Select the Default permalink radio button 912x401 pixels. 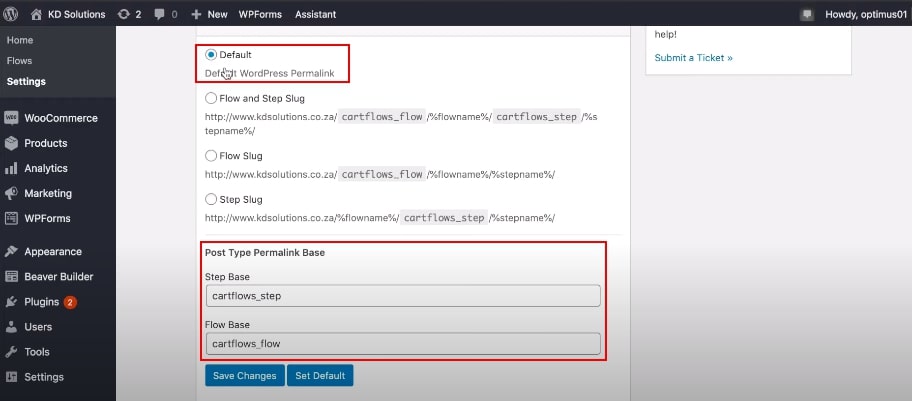[x=211, y=55]
